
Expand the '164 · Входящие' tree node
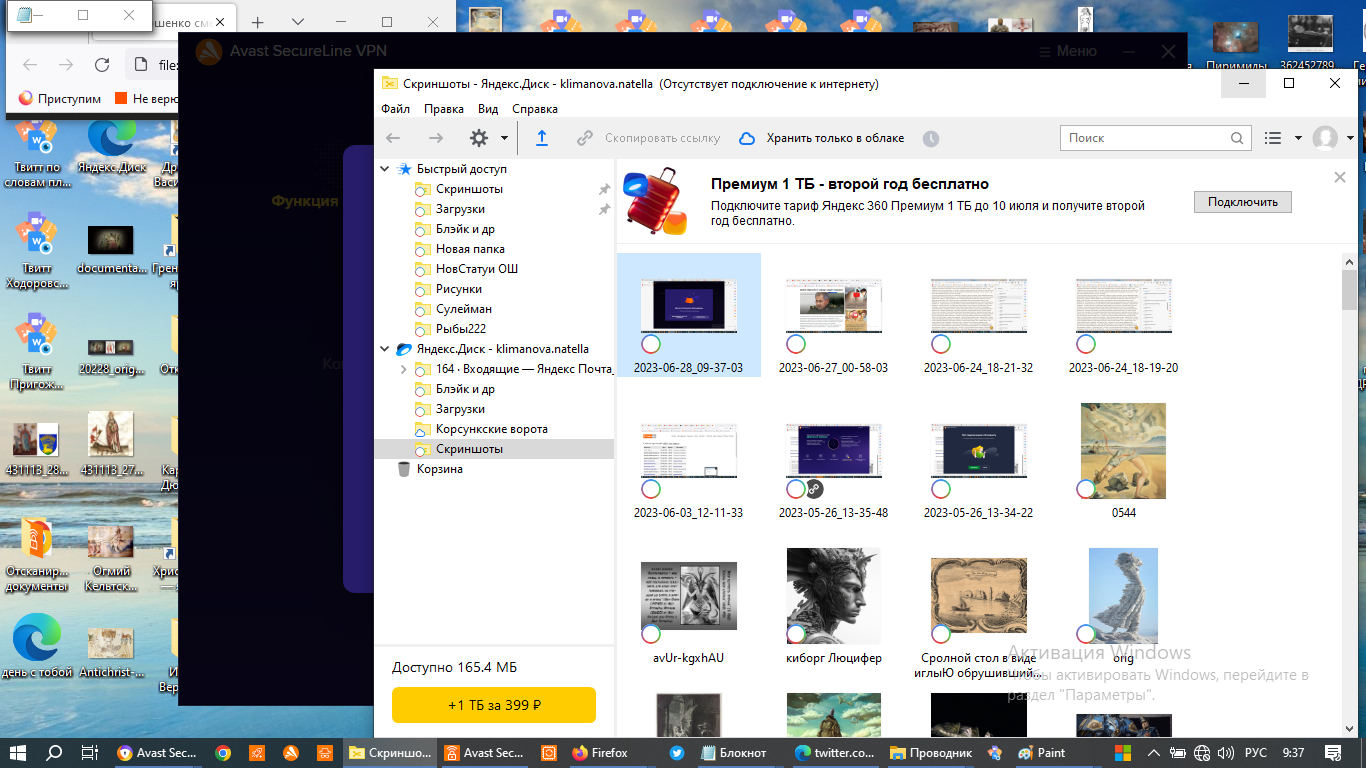pos(403,369)
